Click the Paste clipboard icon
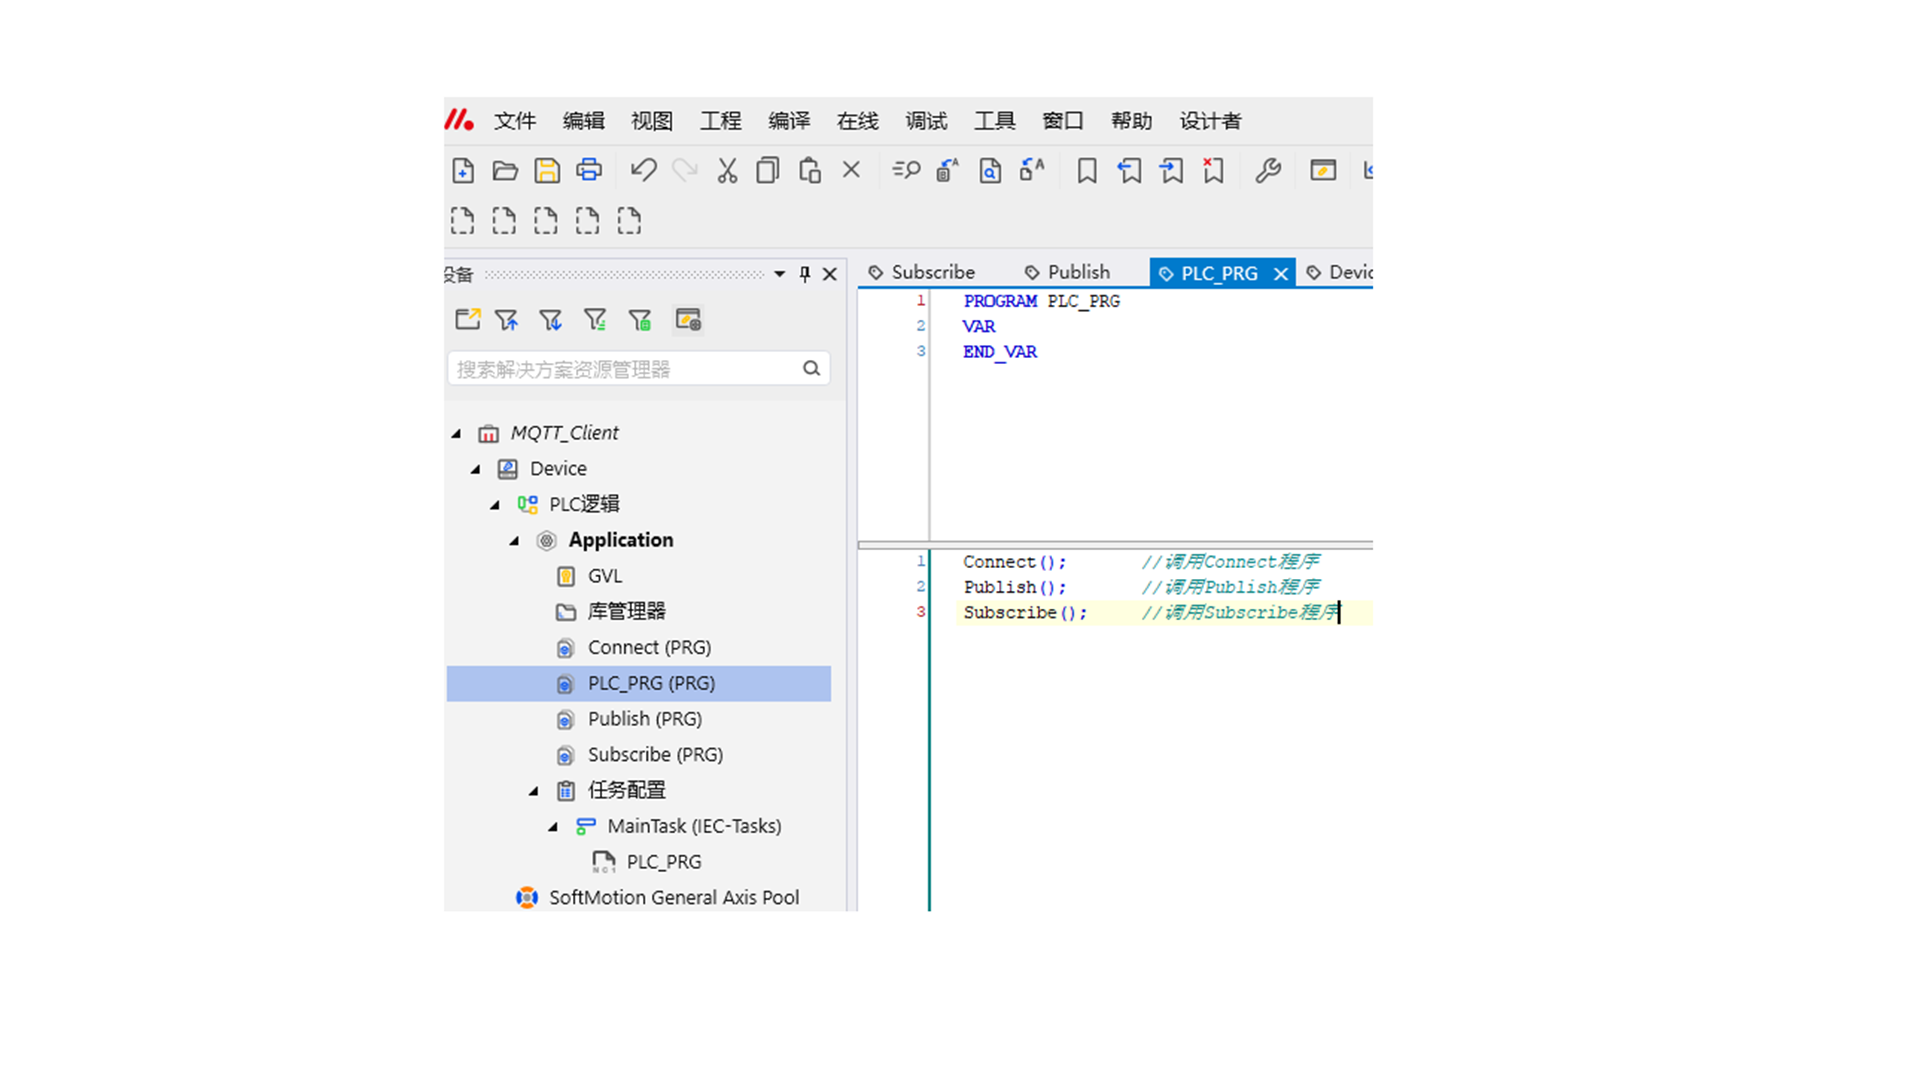The image size is (1920, 1080). (x=810, y=171)
